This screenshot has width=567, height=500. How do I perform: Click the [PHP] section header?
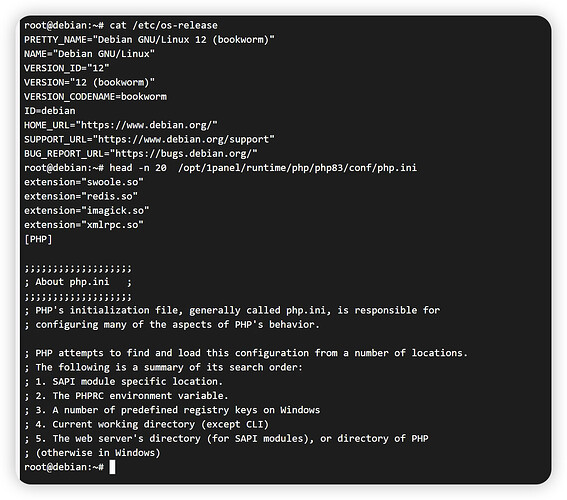(x=38, y=239)
